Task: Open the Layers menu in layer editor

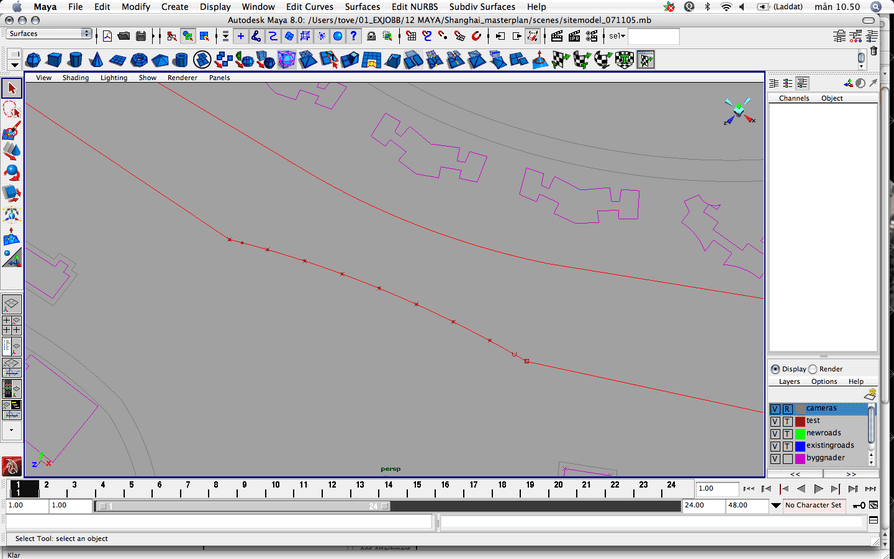Action: [x=789, y=382]
